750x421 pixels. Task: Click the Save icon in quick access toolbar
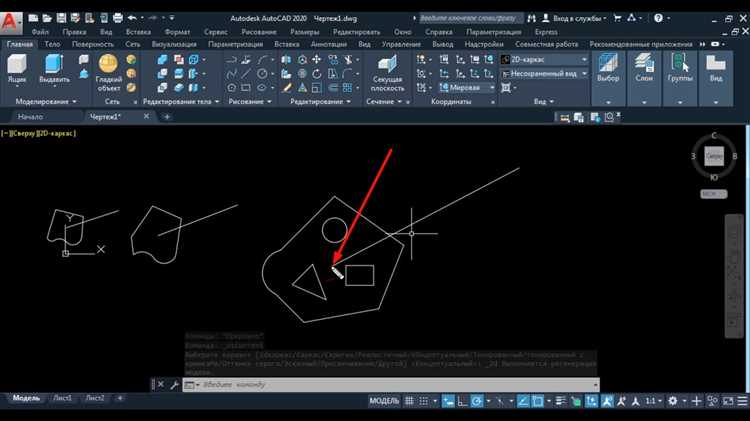point(61,18)
